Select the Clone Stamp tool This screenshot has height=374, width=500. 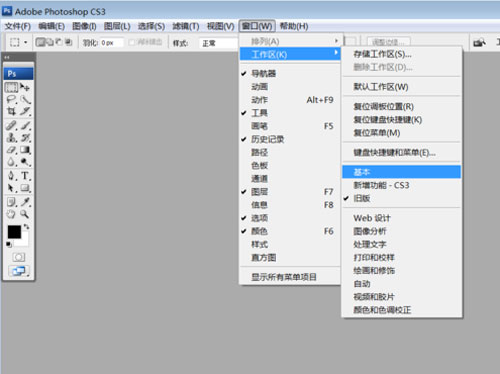[x=11, y=138]
